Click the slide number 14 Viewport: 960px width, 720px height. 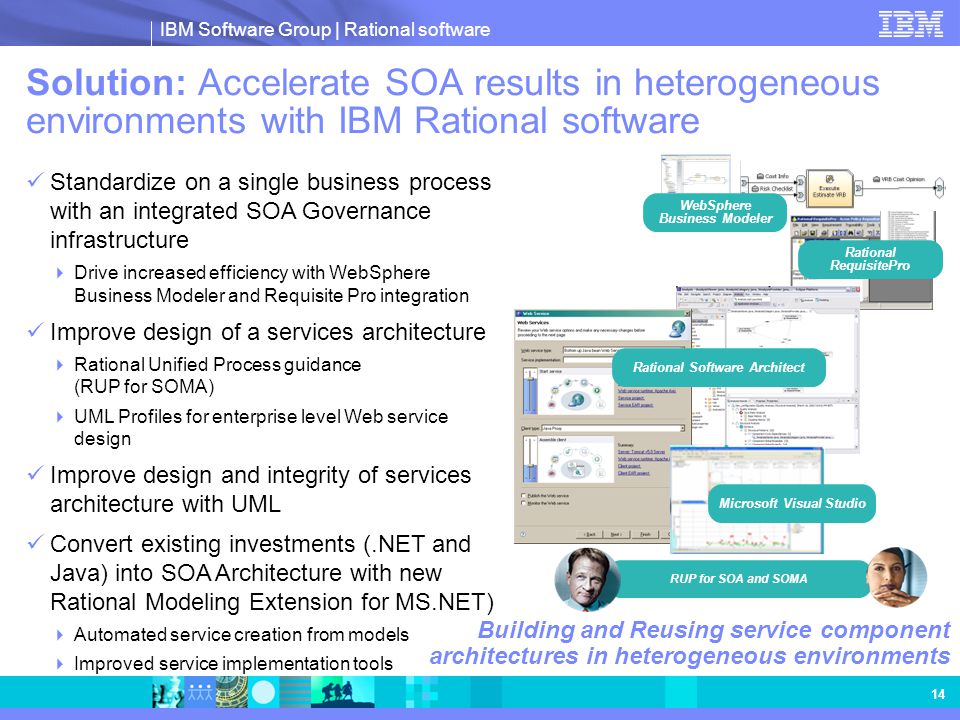(x=937, y=694)
